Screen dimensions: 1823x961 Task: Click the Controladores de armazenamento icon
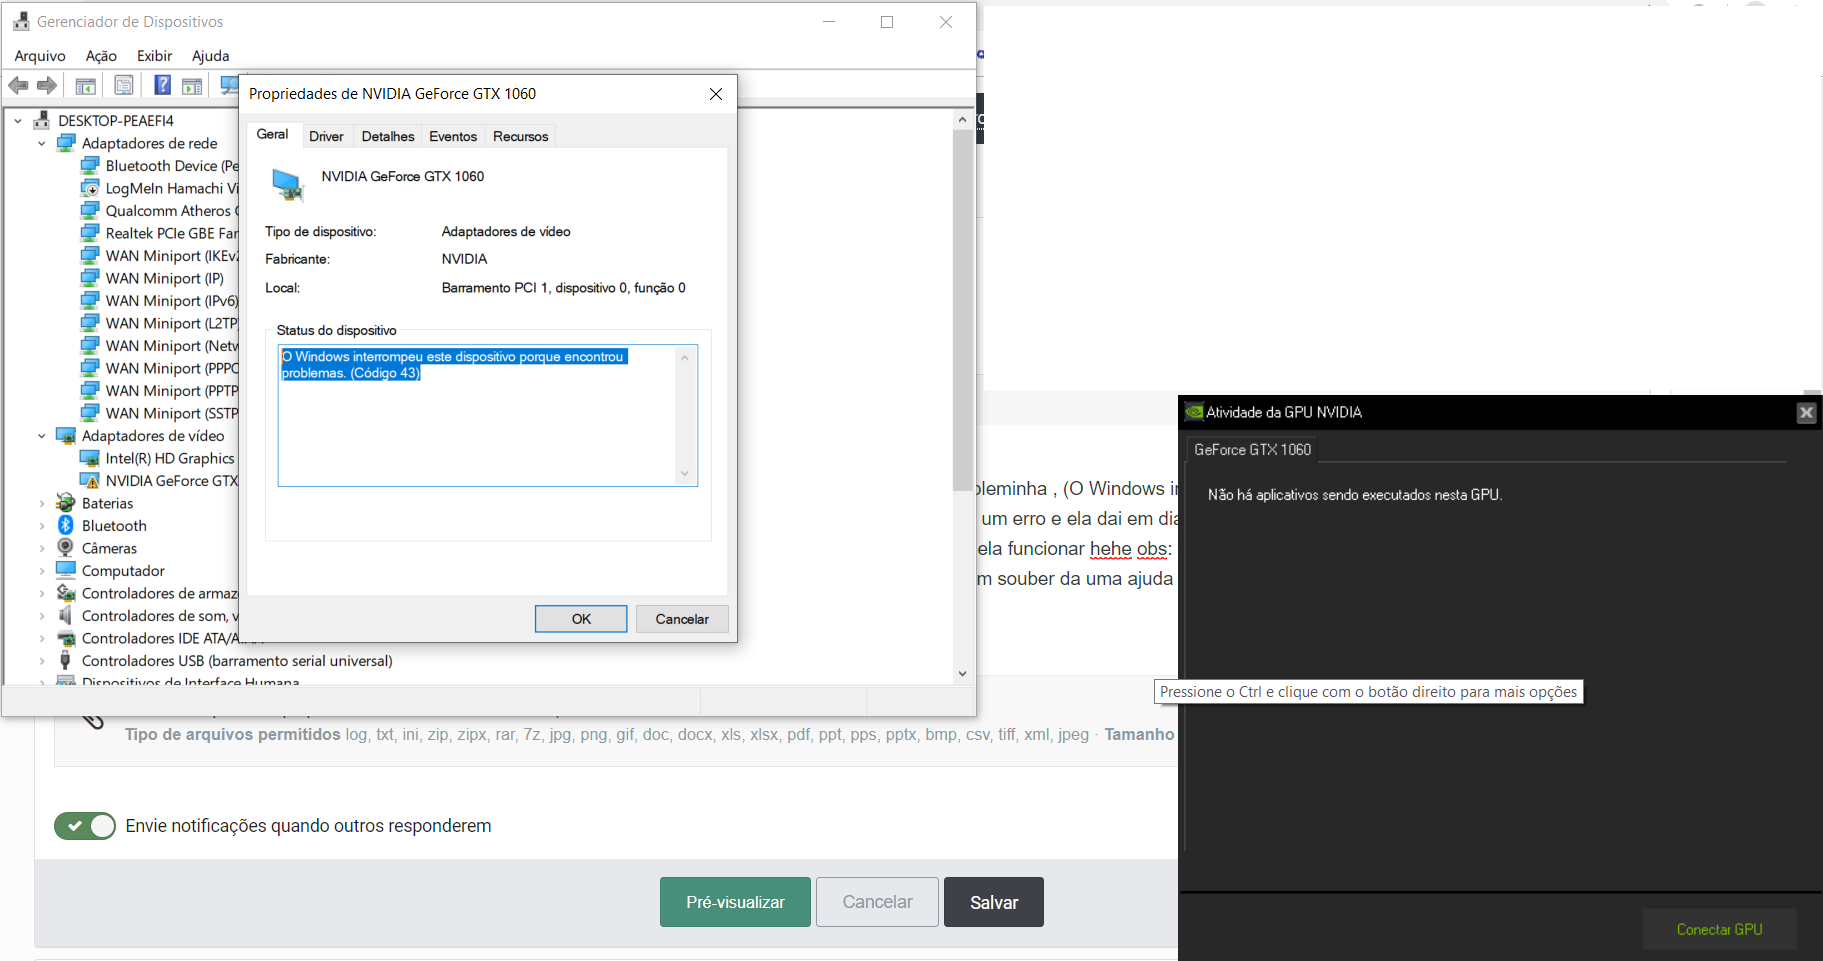66,593
